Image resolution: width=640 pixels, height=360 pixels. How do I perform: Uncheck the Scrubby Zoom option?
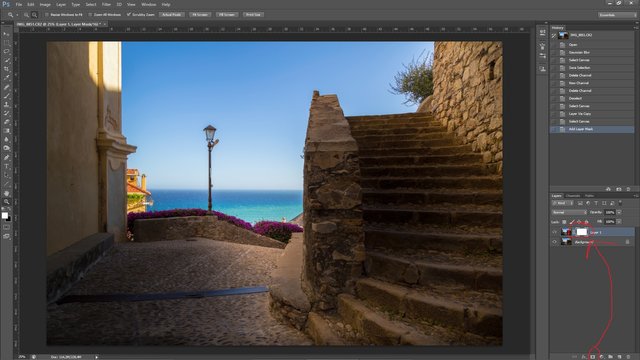tap(129, 15)
